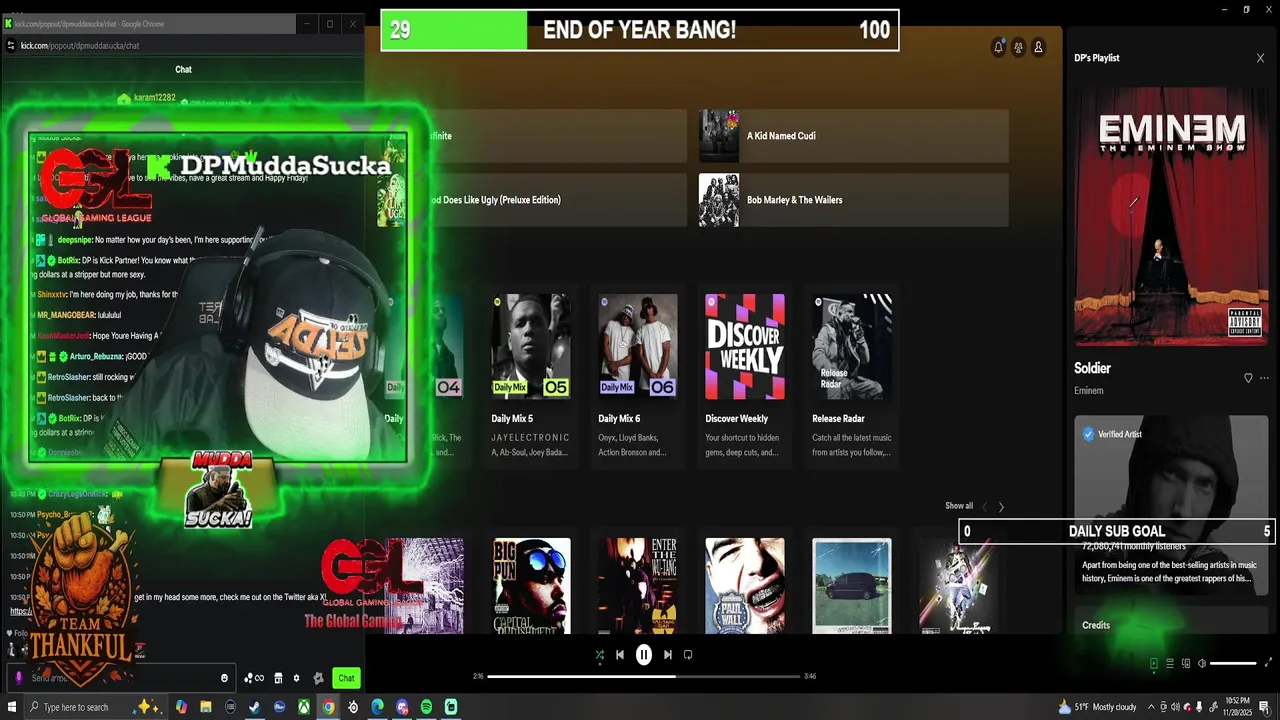The width and height of the screenshot is (1280, 720).
Task: Skip to the next track
Action: click(668, 655)
